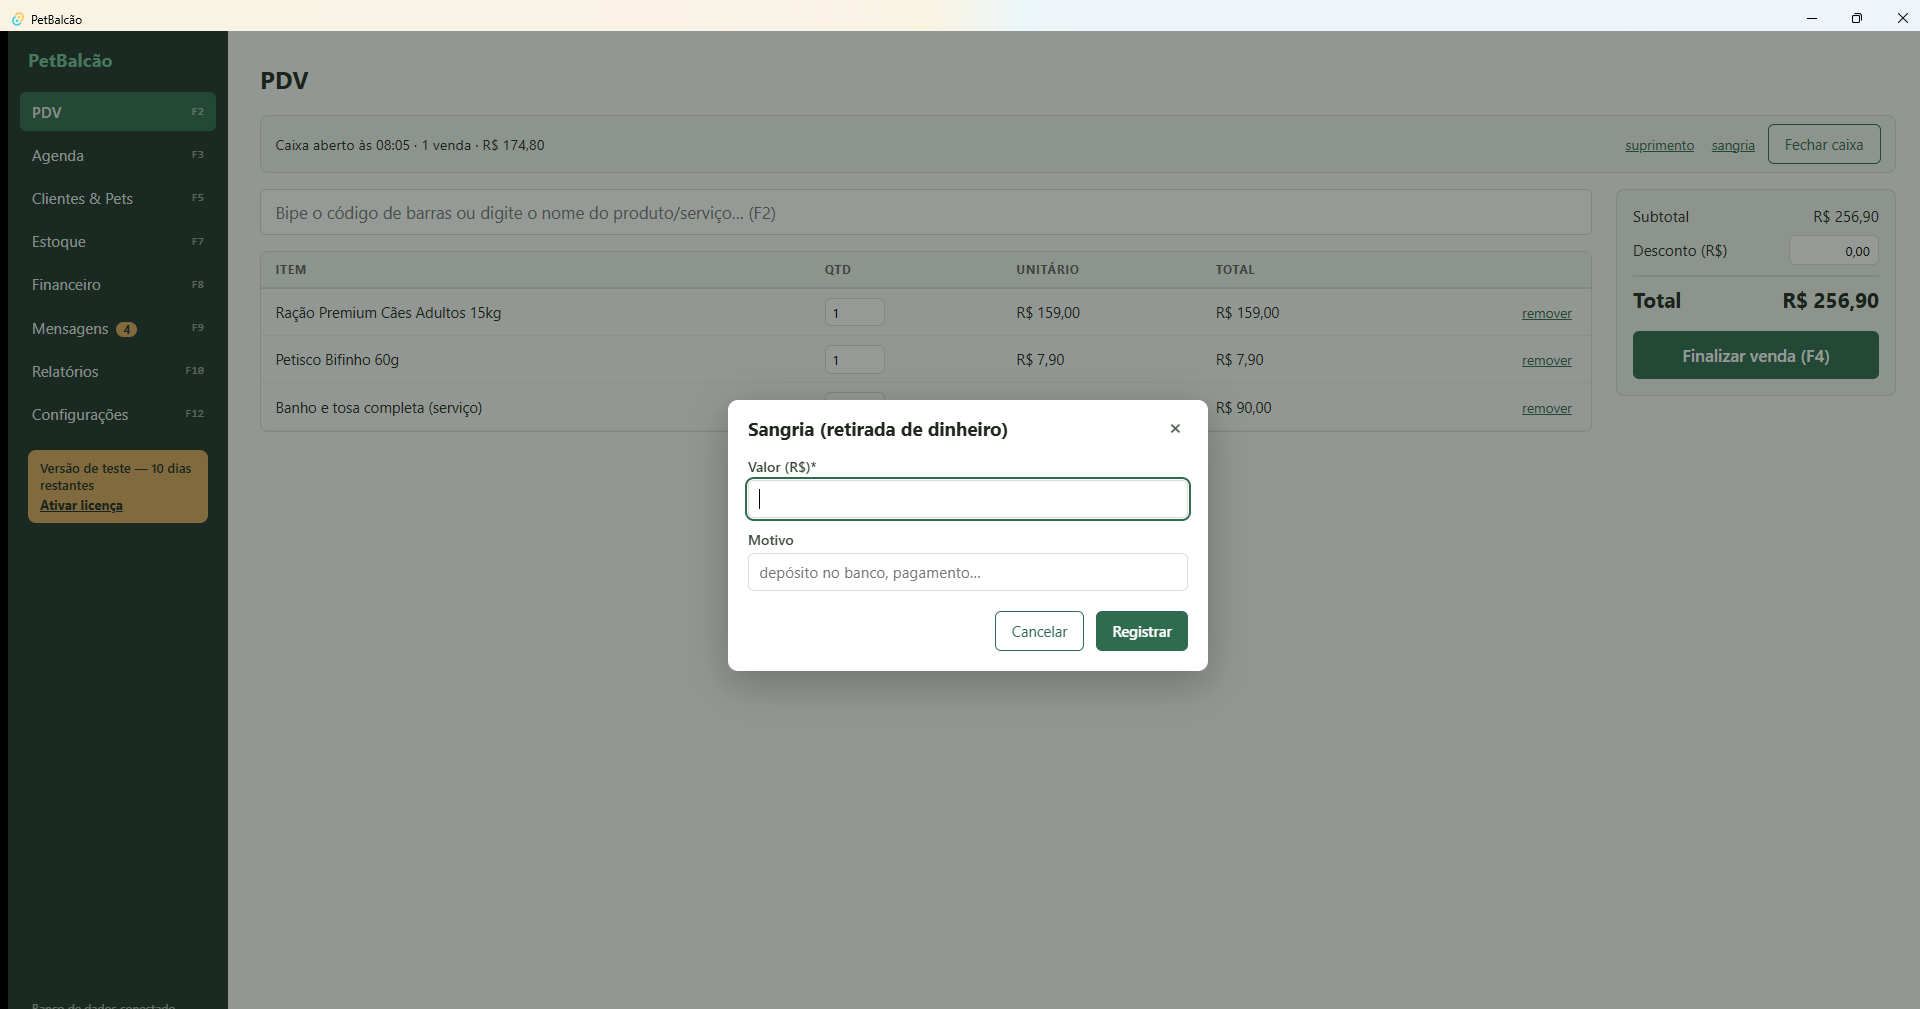Focus the Valor (R$) input field
The width and height of the screenshot is (1920, 1009).
[967, 499]
